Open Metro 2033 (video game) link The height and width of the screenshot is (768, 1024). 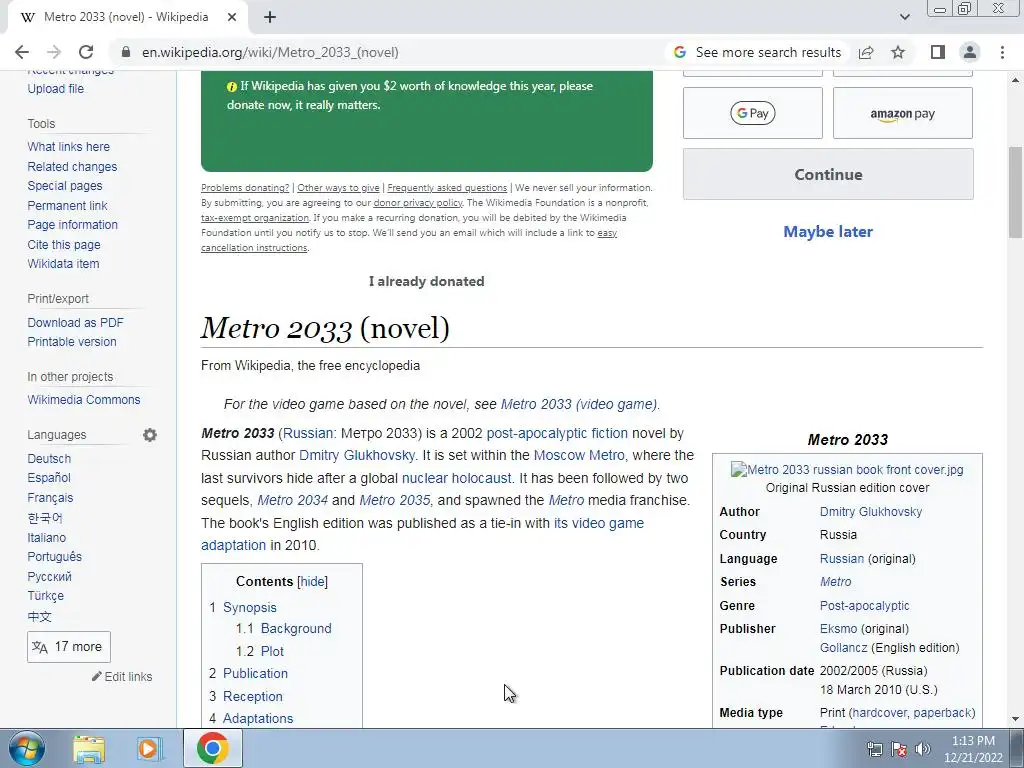tap(579, 404)
